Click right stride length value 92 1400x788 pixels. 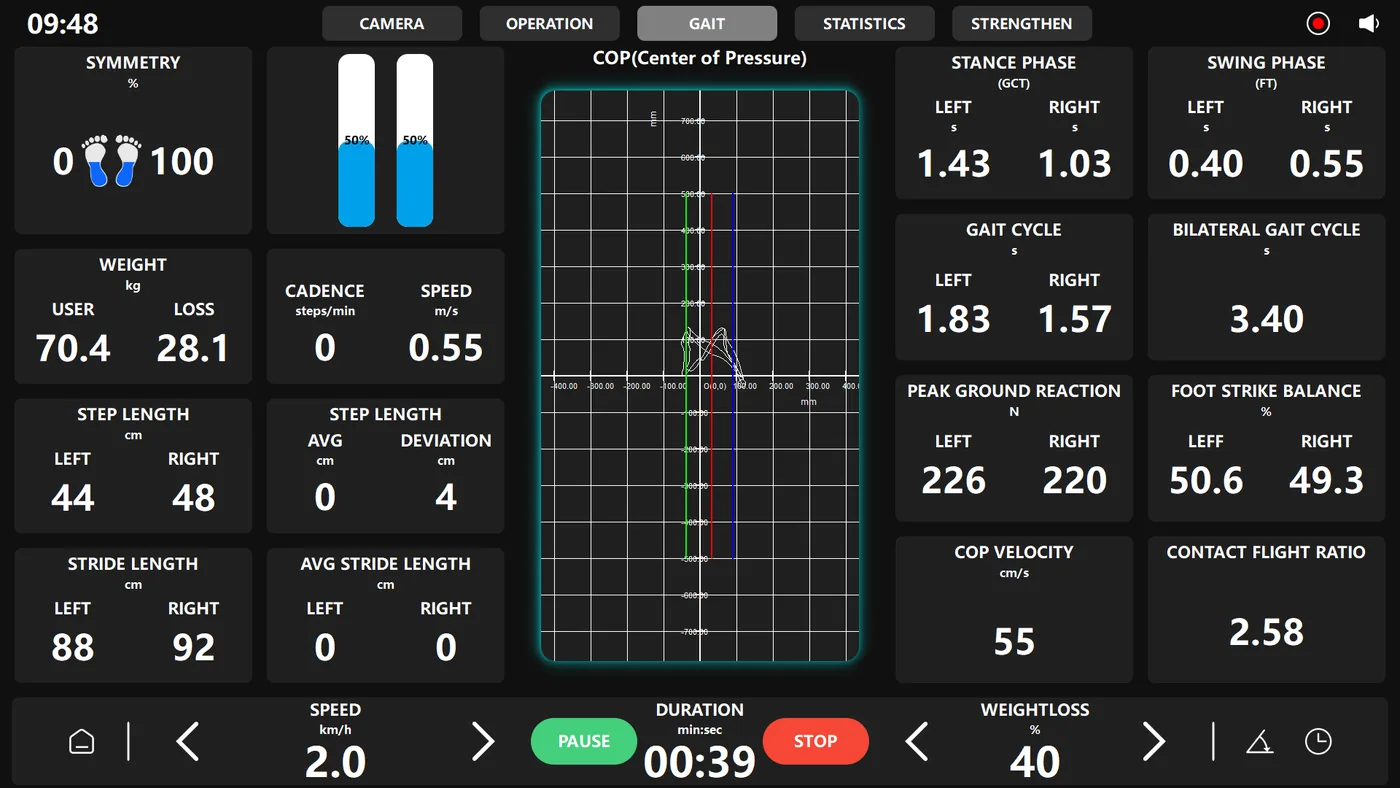[x=193, y=647]
